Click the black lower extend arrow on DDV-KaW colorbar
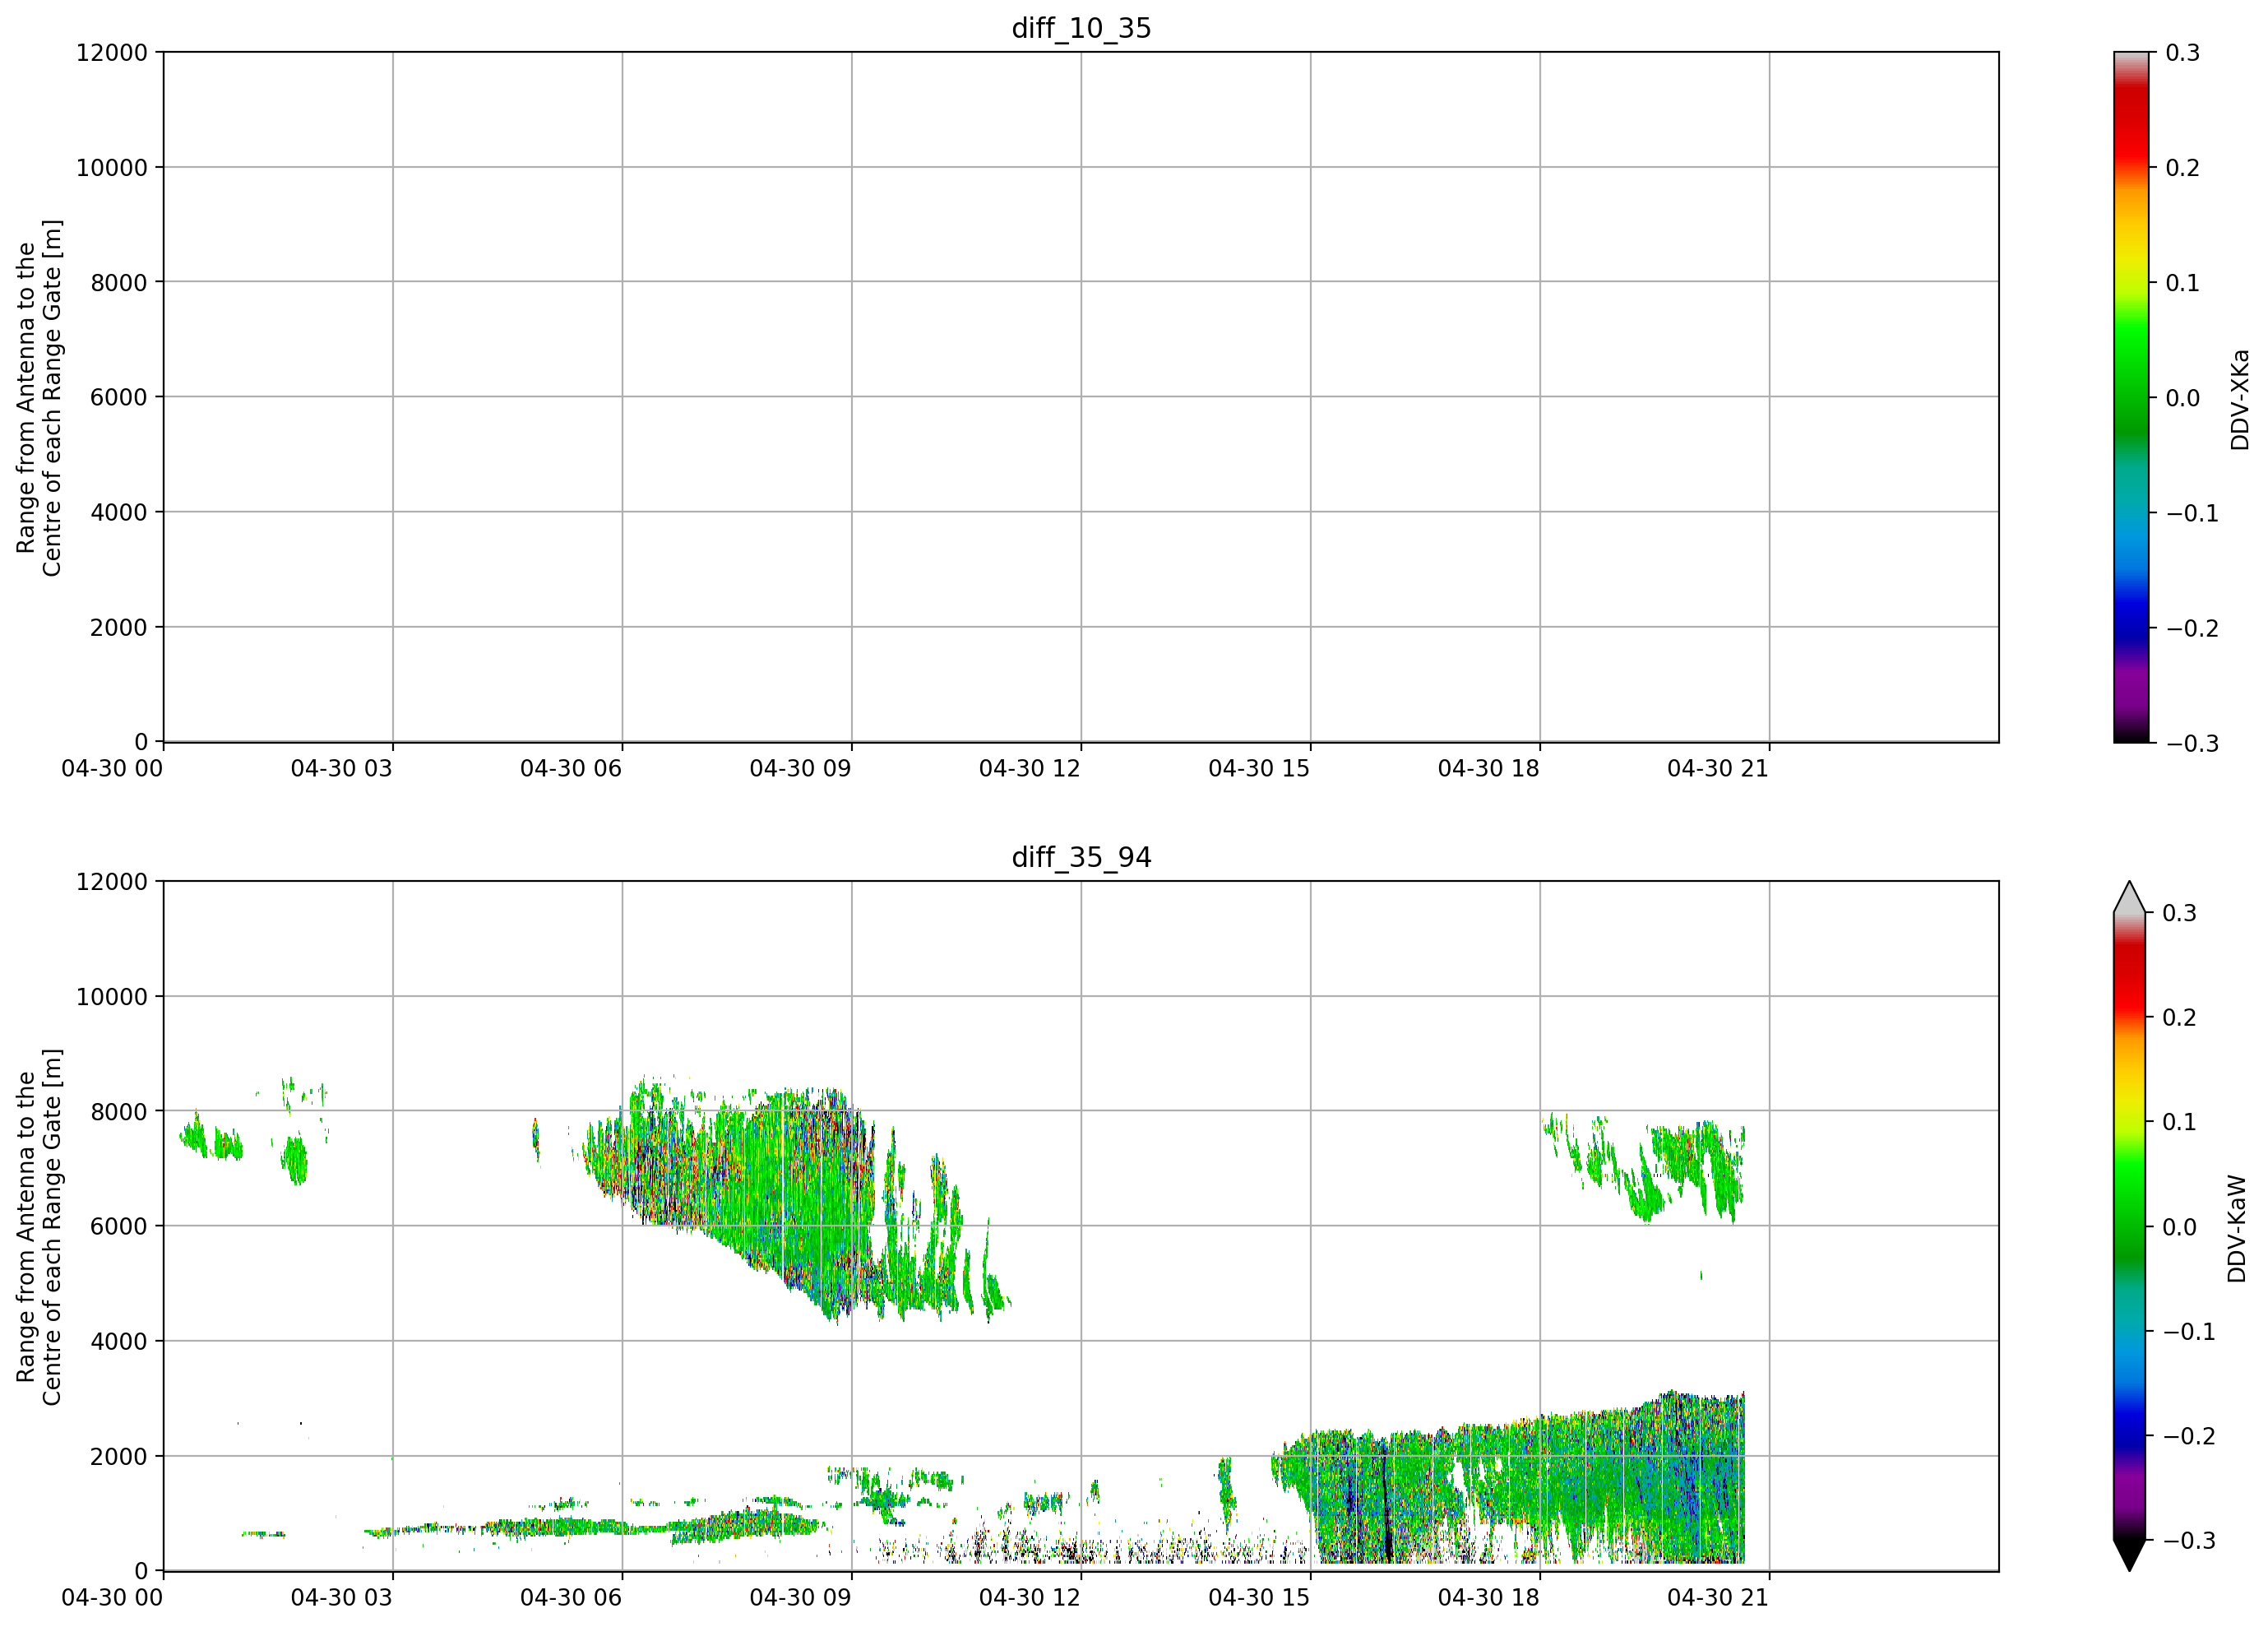 [x=2130, y=1554]
